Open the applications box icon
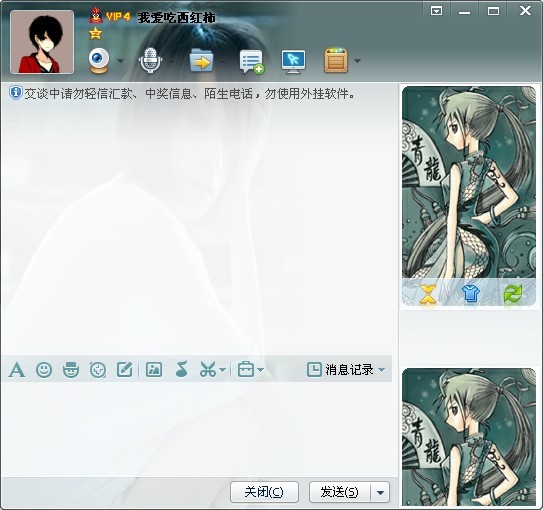Image resolution: width=543 pixels, height=510 pixels. pyautogui.click(x=336, y=61)
